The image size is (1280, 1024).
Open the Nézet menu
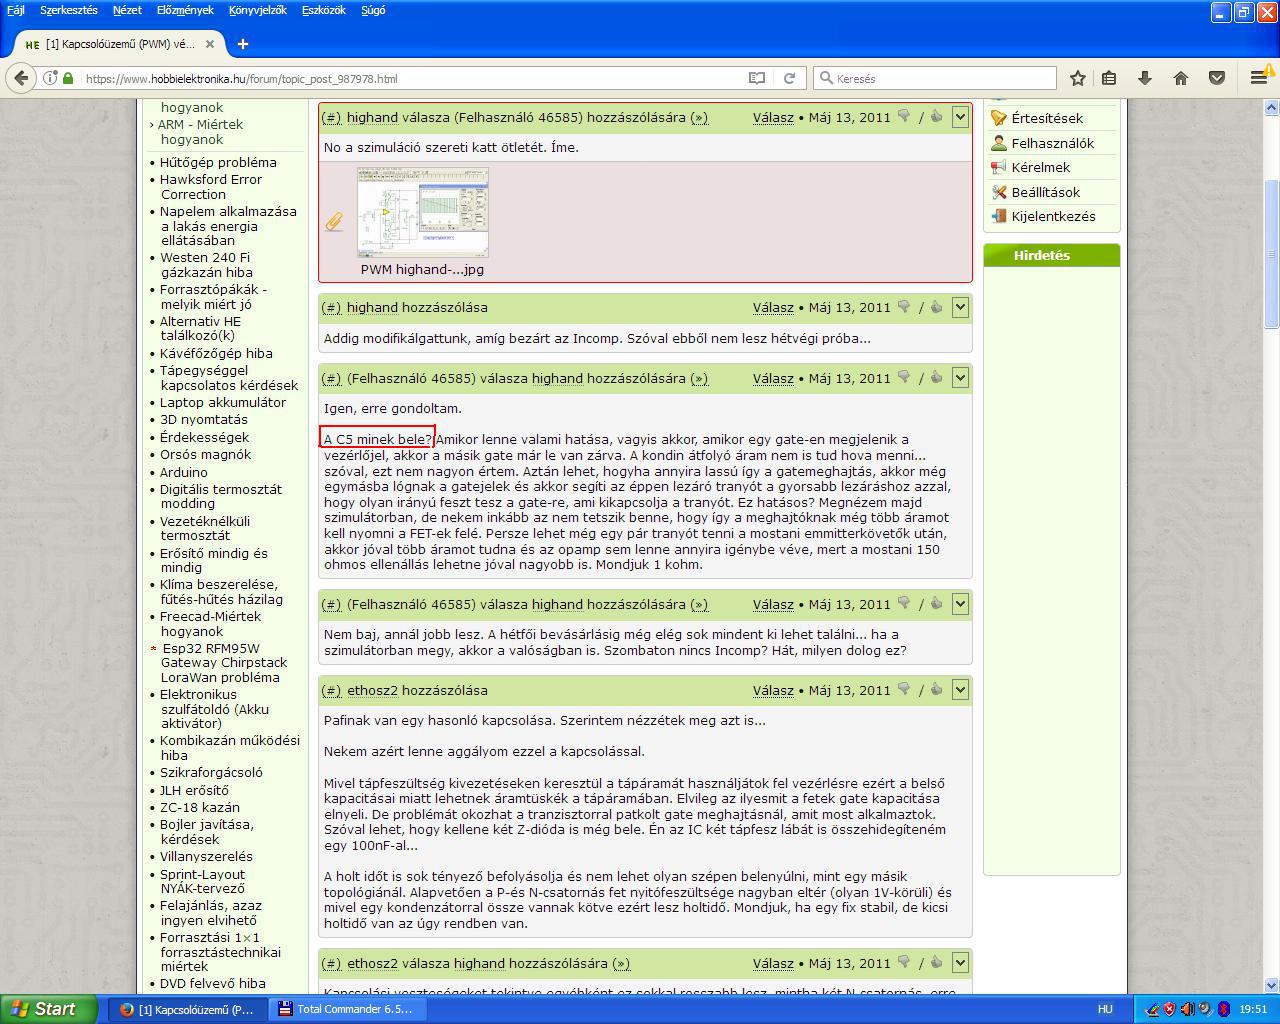coord(127,10)
